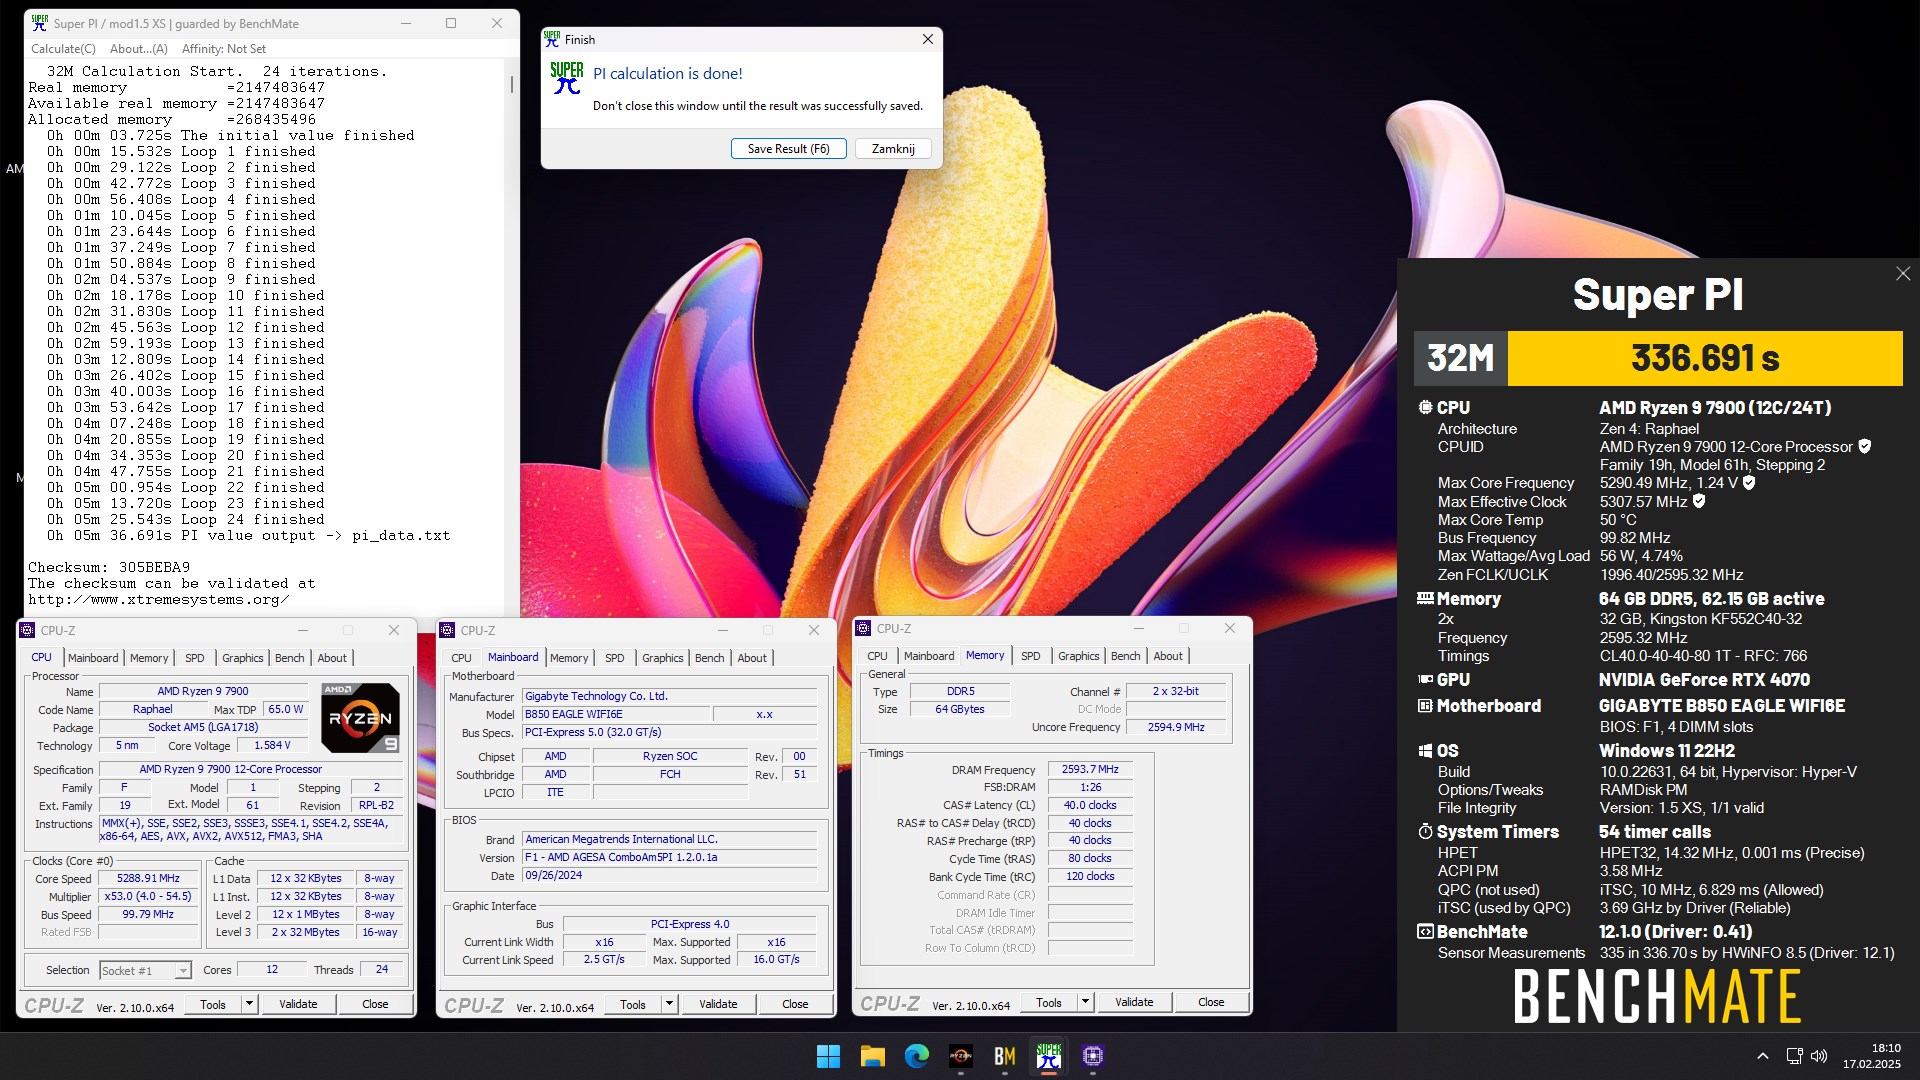1920x1080 pixels.
Task: Open Graphics tab in first CPU-Z window
Action: point(243,658)
